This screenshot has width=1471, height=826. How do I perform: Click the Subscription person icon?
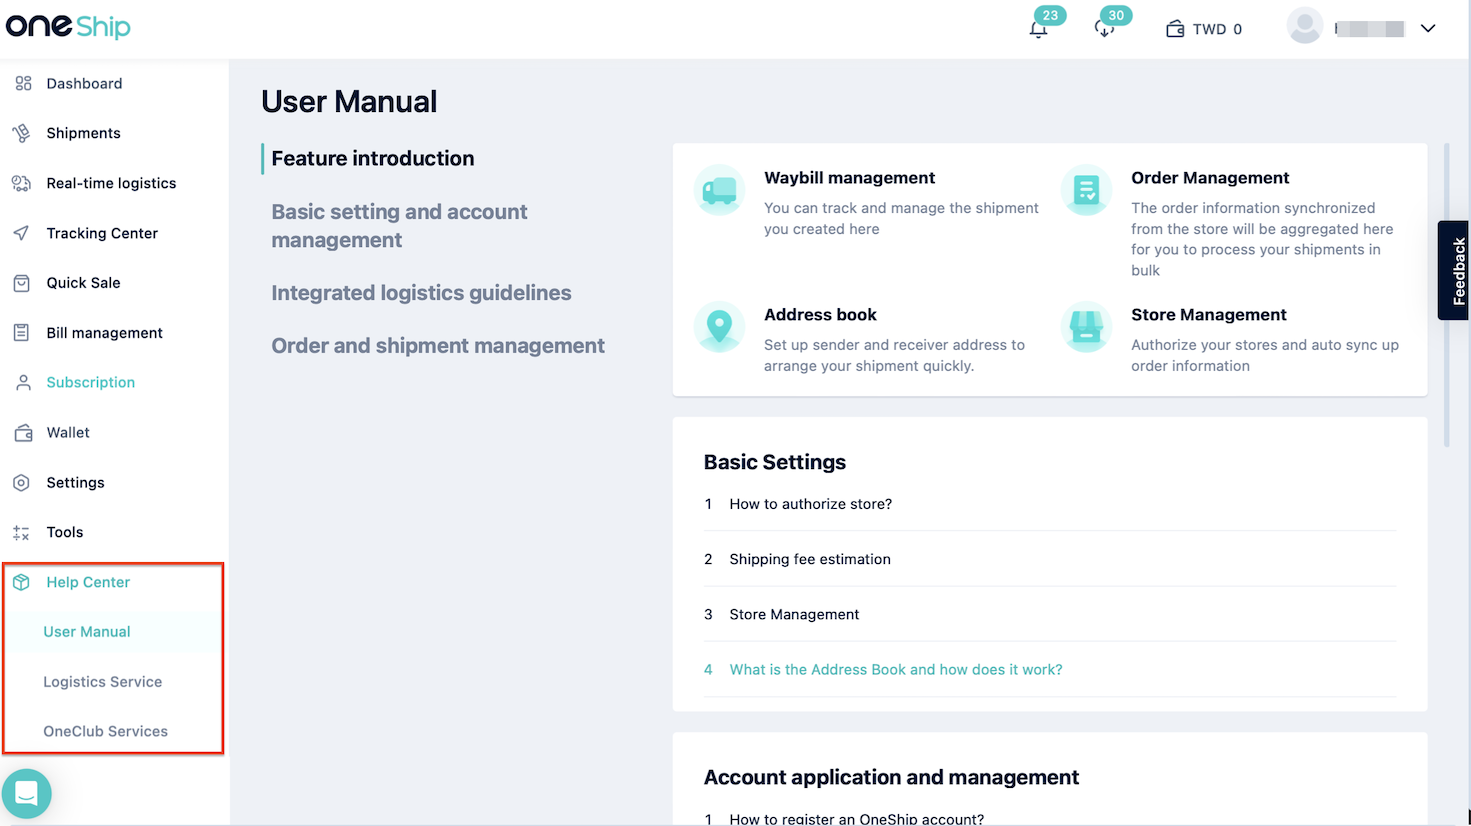pos(23,382)
